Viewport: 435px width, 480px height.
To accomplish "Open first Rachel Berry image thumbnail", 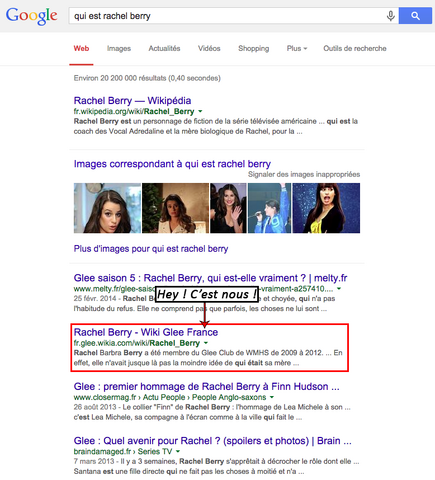I will click(107, 208).
